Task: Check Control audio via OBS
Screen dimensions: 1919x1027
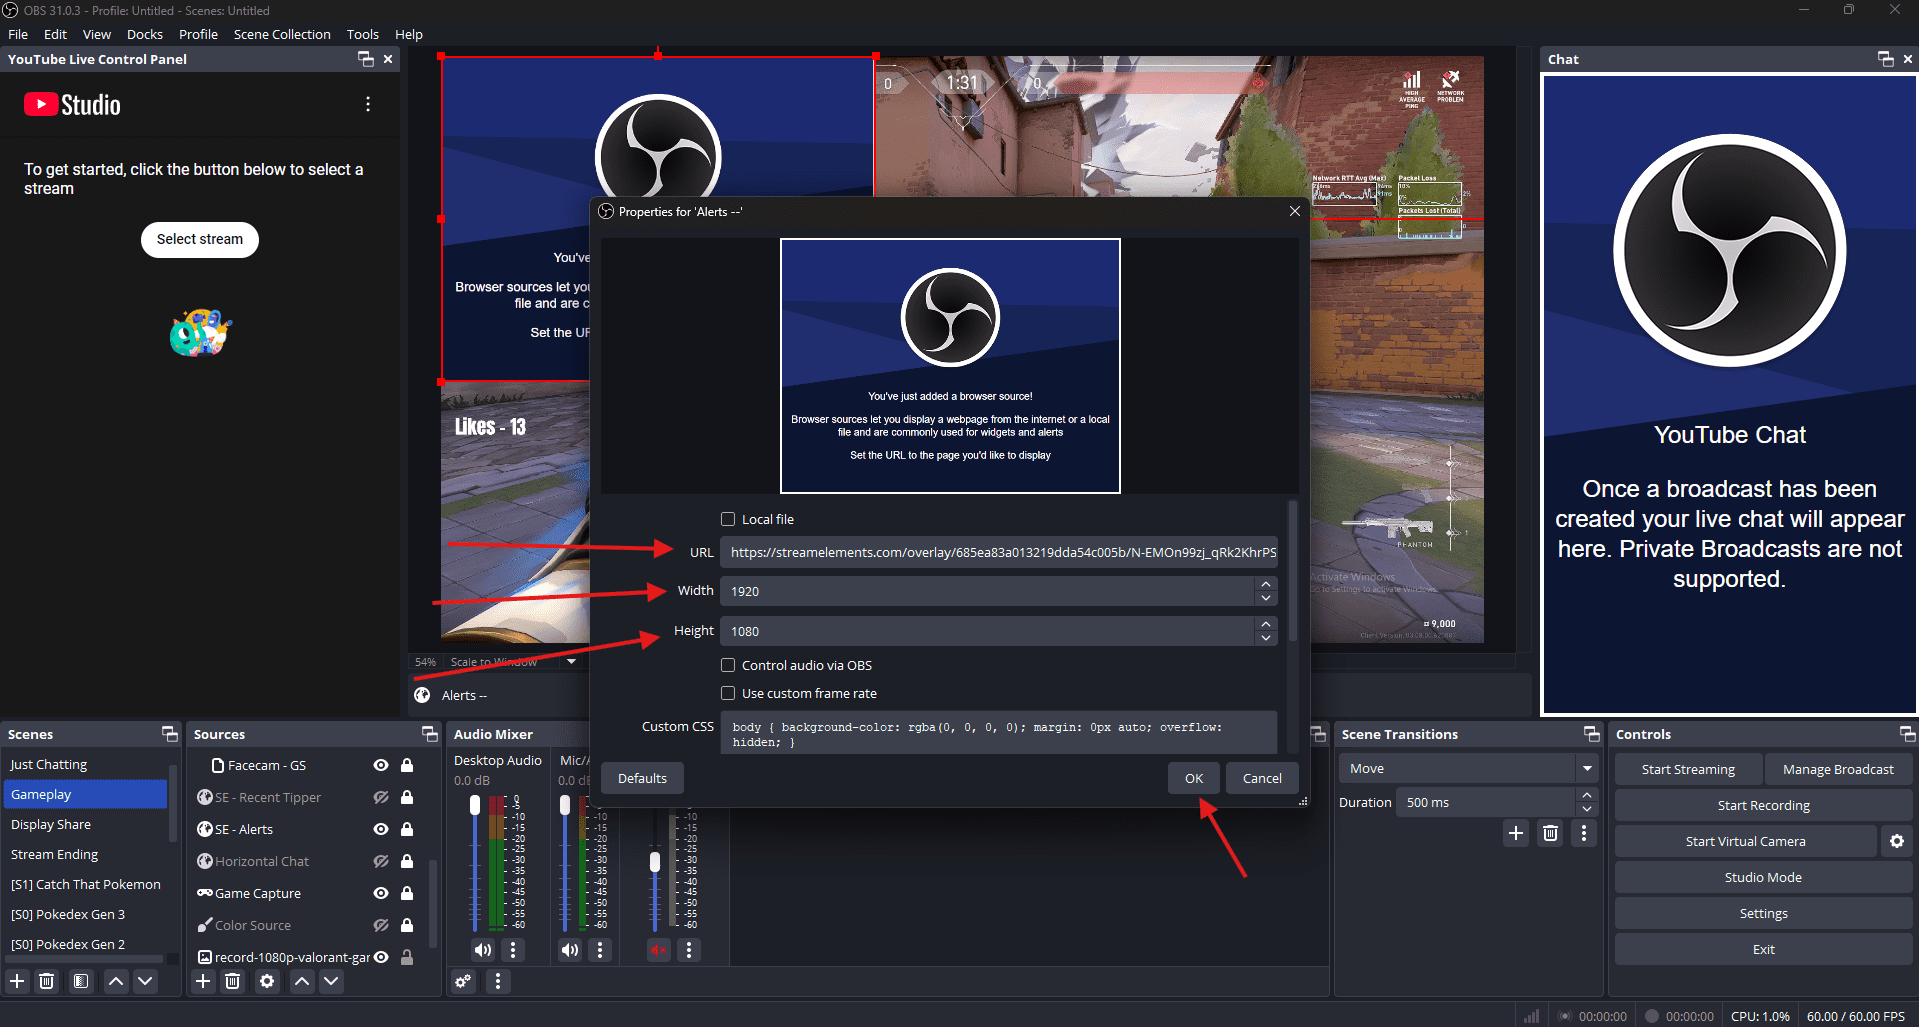Action: coord(728,665)
